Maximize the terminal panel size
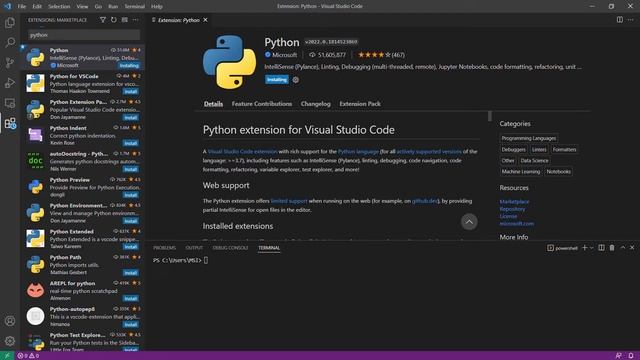Image resolution: width=640 pixels, height=360 pixels. (x=622, y=248)
